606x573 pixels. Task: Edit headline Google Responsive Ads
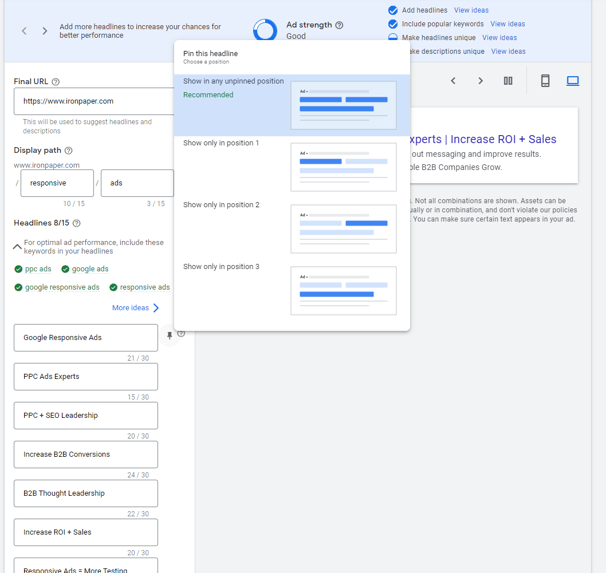[x=86, y=338]
